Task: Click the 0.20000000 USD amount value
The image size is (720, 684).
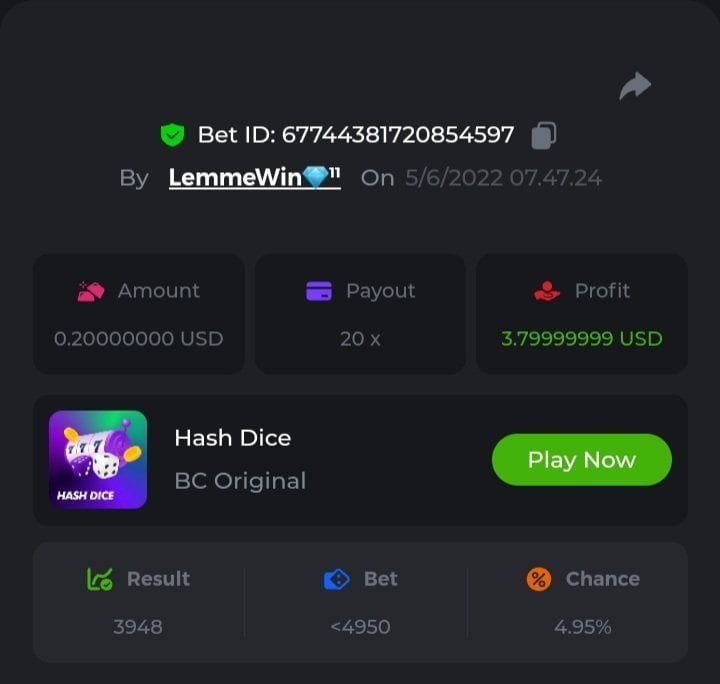Action: 138,338
